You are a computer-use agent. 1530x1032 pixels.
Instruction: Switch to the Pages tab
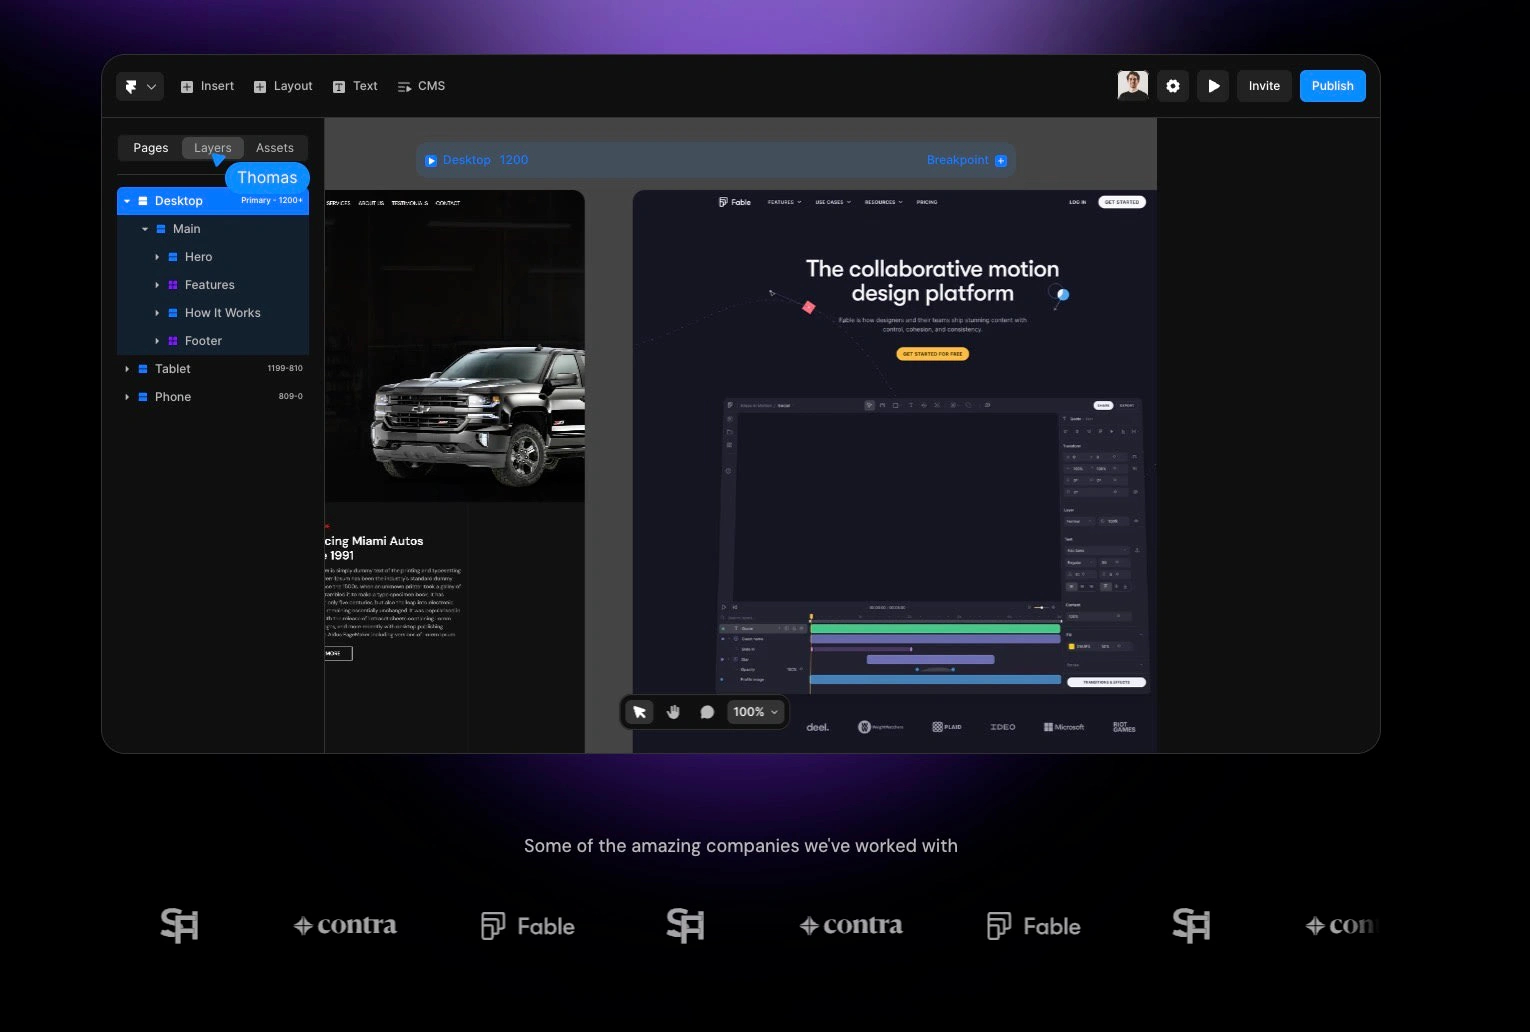coord(151,148)
